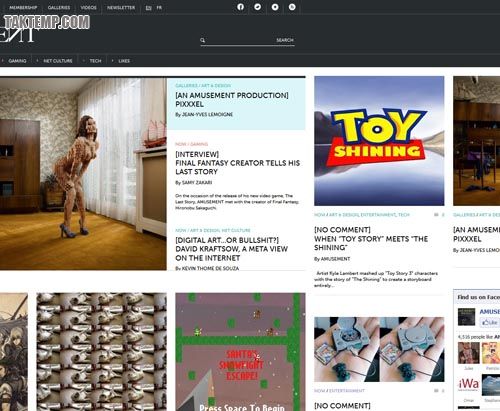
Task: Expand the LIKES category arrow
Action: point(112,61)
